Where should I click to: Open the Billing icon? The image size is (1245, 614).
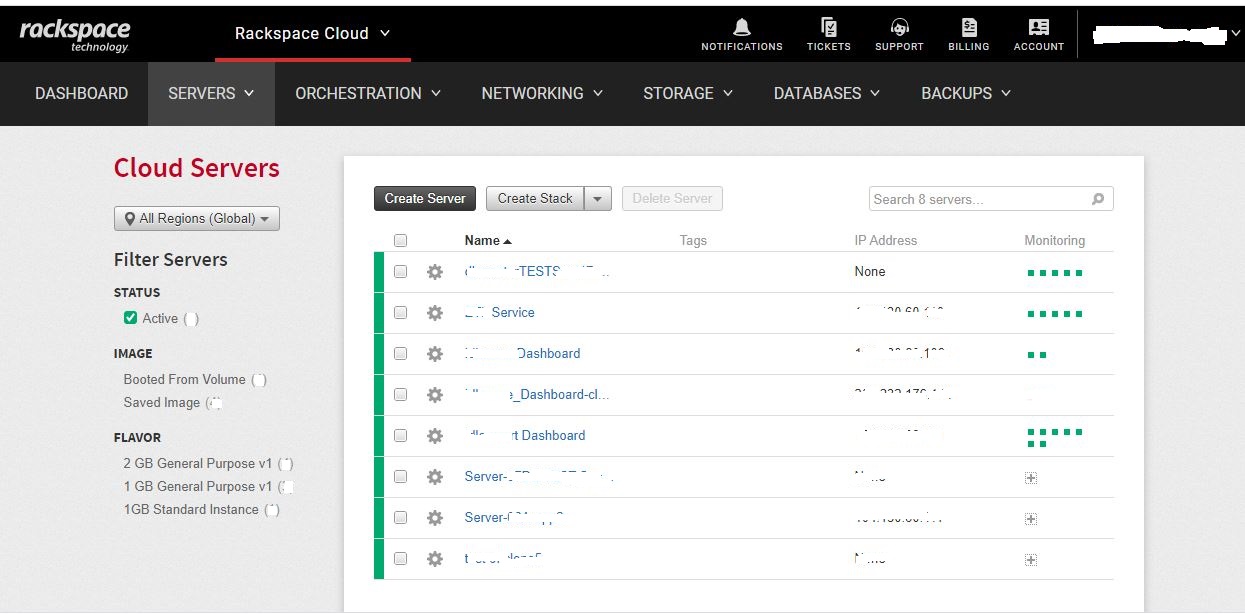(x=968, y=28)
